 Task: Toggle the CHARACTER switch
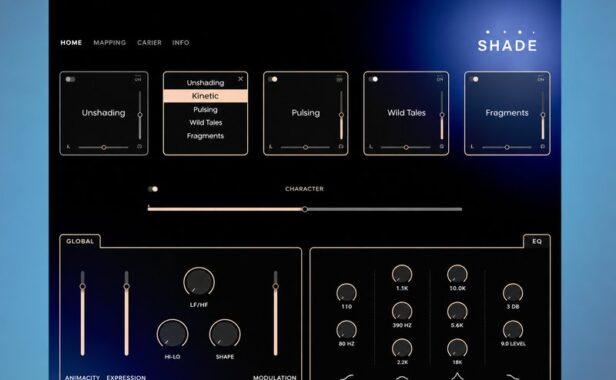(x=153, y=189)
